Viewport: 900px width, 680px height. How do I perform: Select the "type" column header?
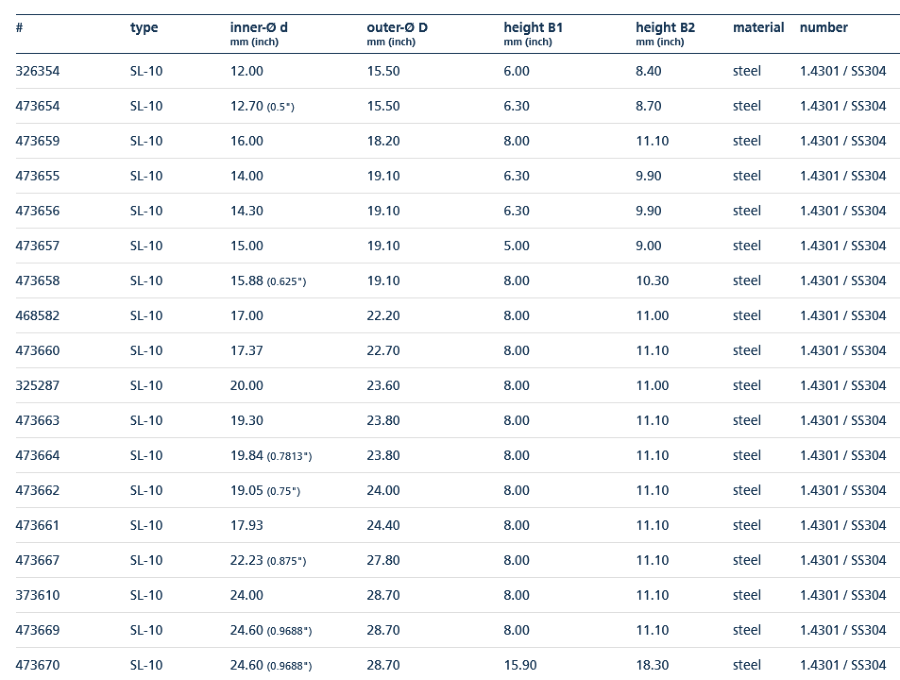144,28
